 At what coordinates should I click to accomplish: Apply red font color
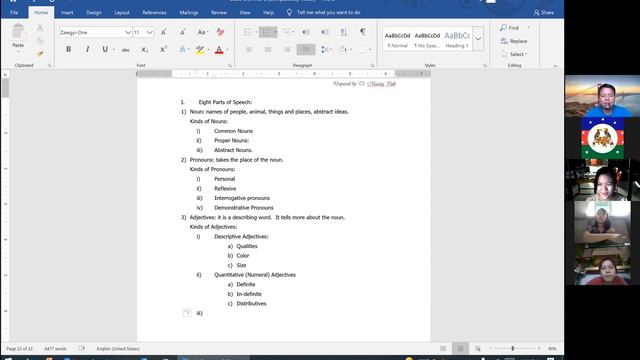[219, 50]
